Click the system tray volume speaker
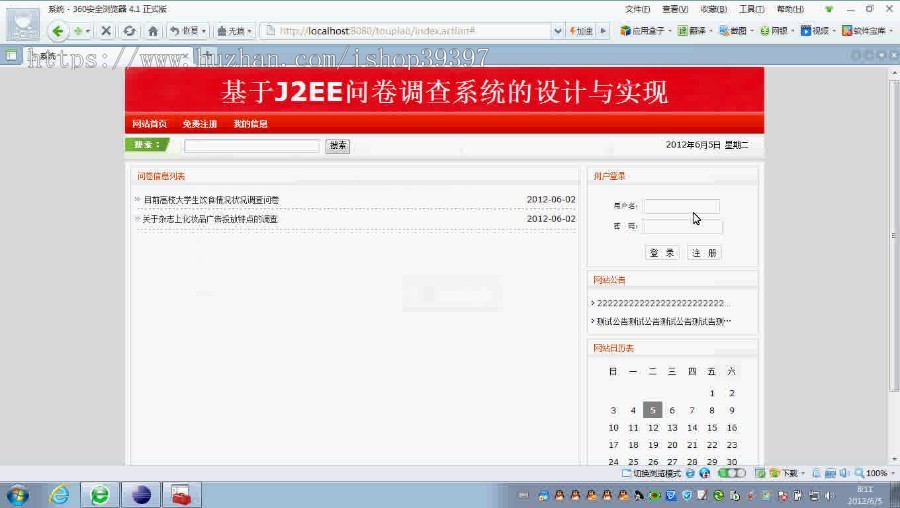Viewport: 900px width, 508px height. (829, 495)
